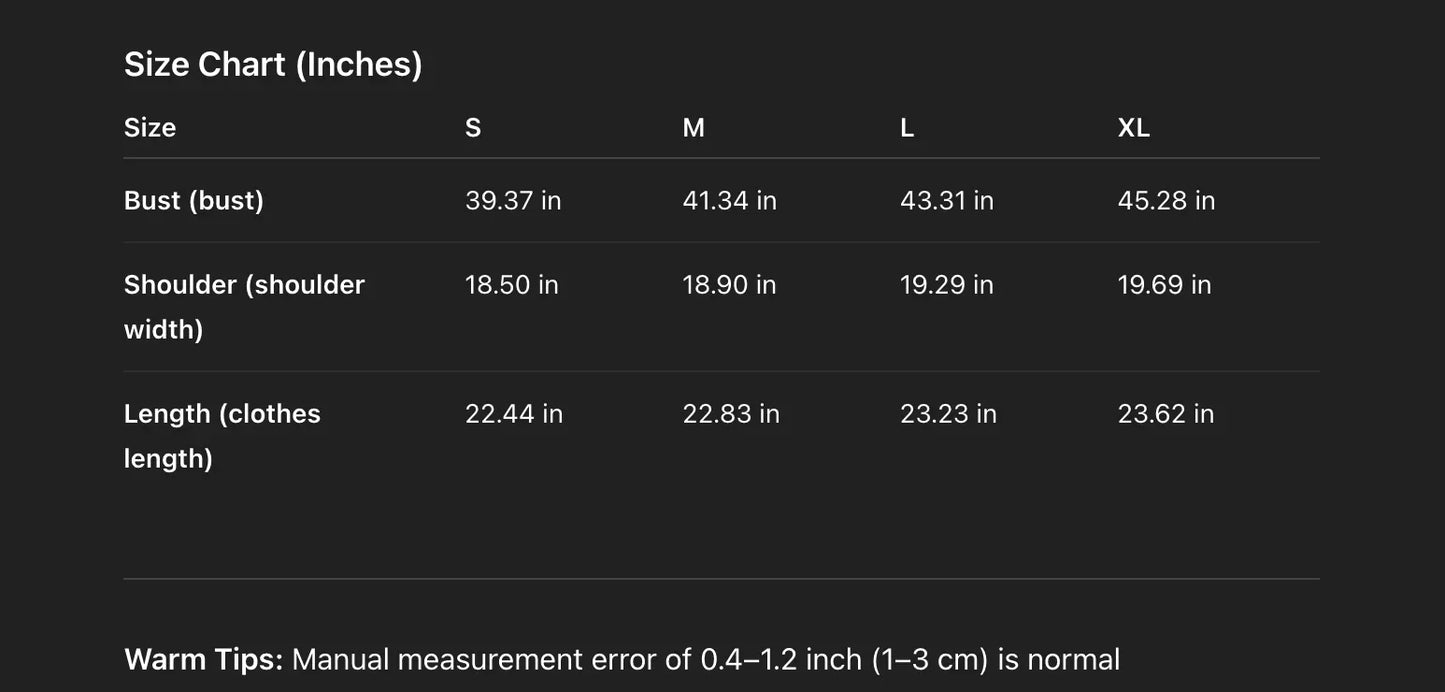
Task: Select the 22.44 in length value
Action: (514, 414)
